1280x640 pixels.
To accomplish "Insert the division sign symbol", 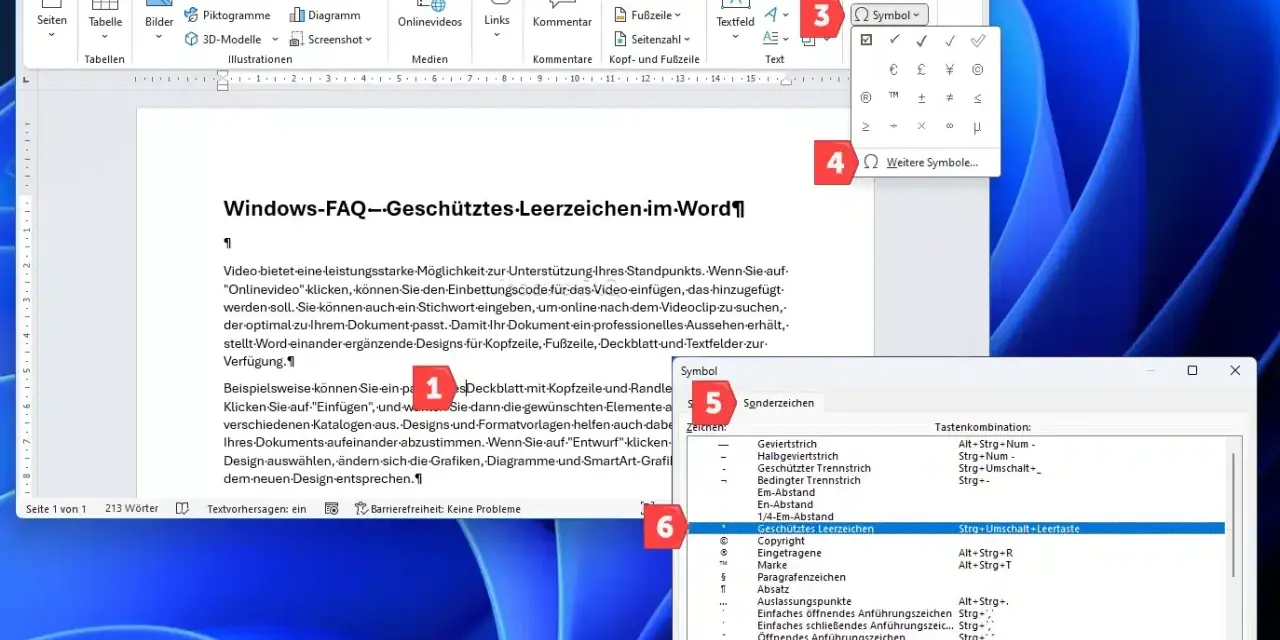I will tap(893, 126).
